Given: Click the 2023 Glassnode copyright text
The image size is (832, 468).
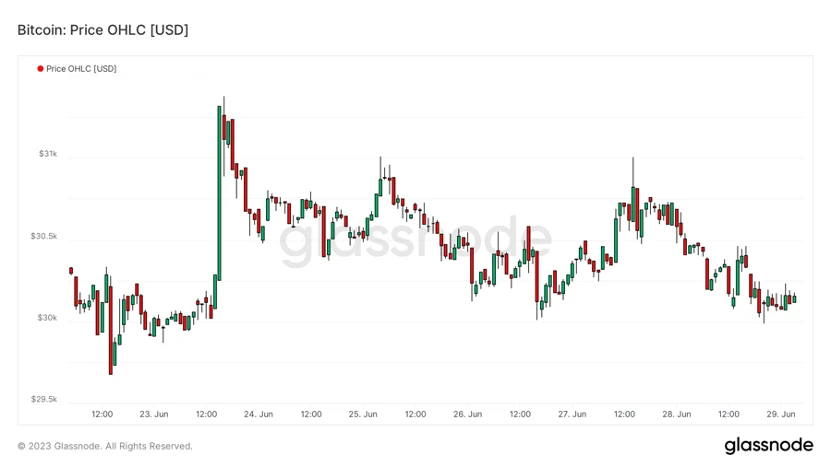Looking at the screenshot, I should [105, 446].
